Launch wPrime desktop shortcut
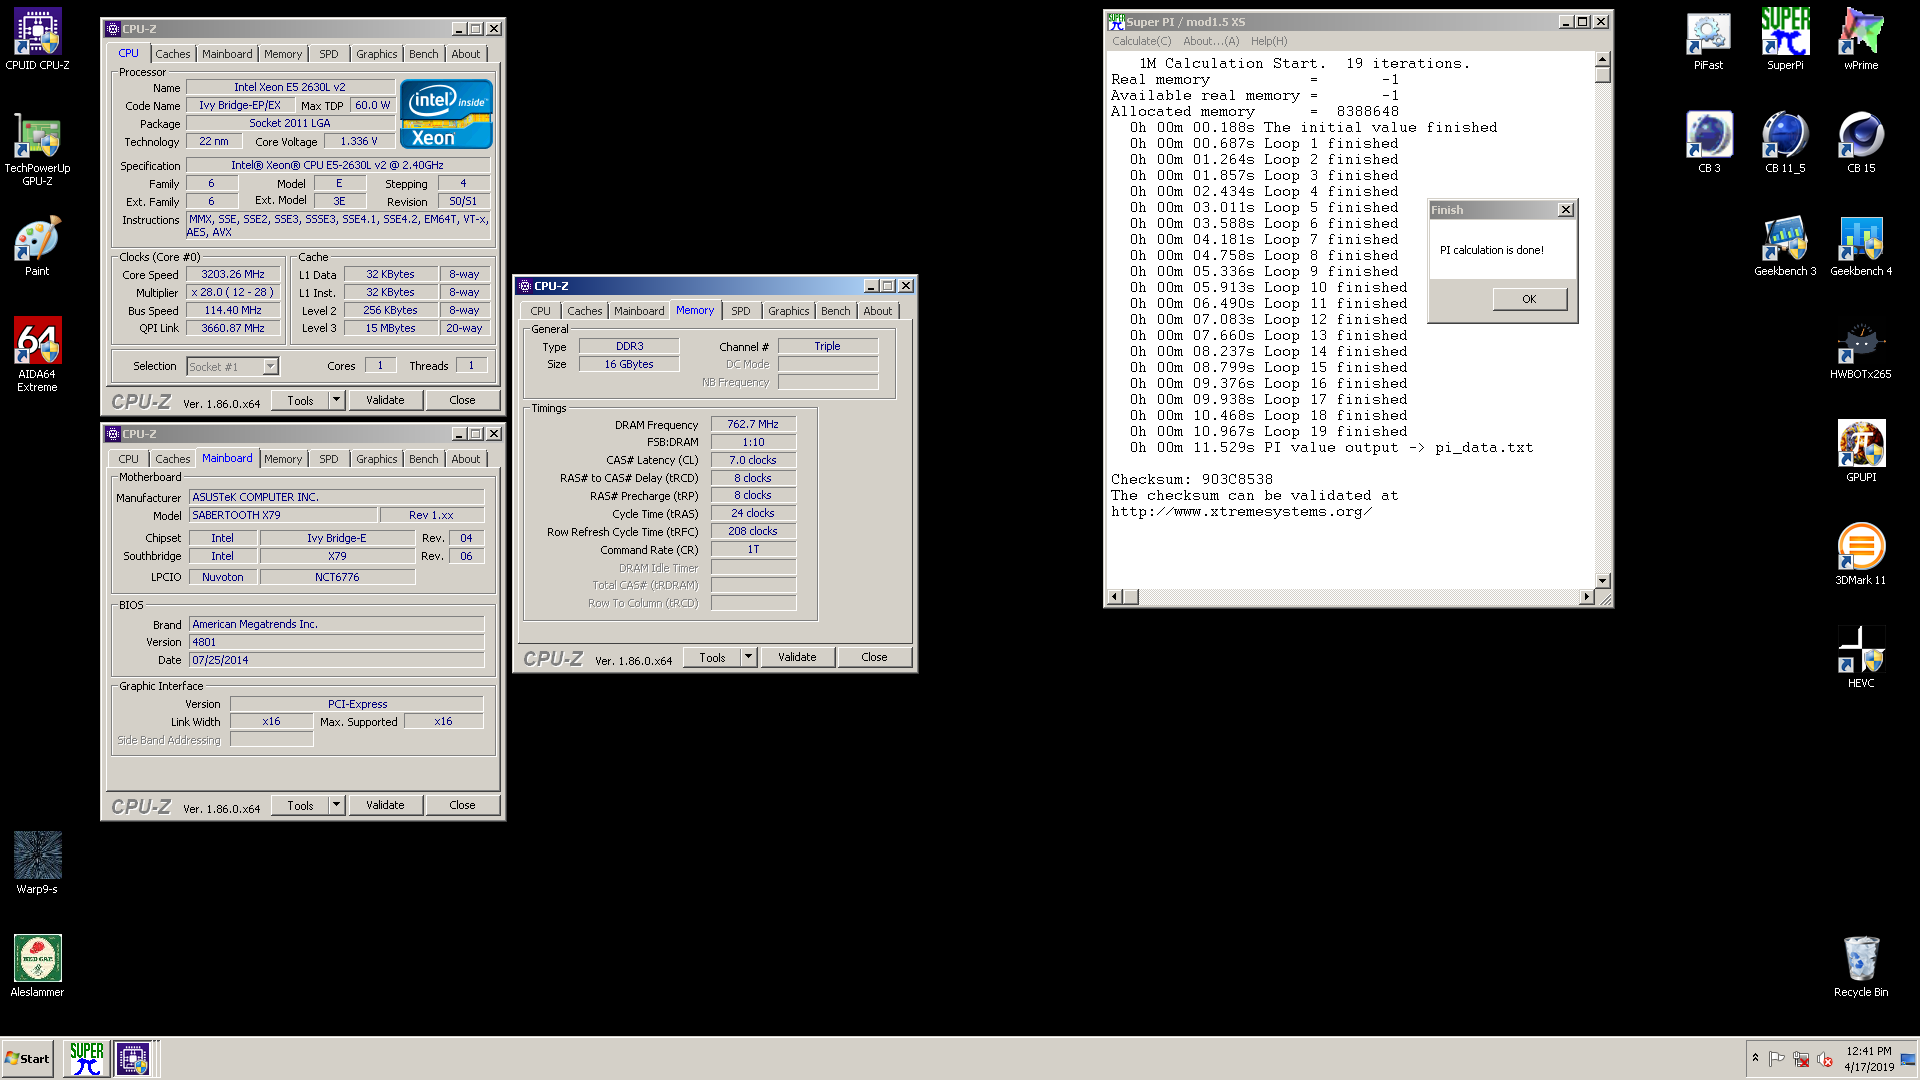Viewport: 1920px width, 1080px height. tap(1861, 40)
